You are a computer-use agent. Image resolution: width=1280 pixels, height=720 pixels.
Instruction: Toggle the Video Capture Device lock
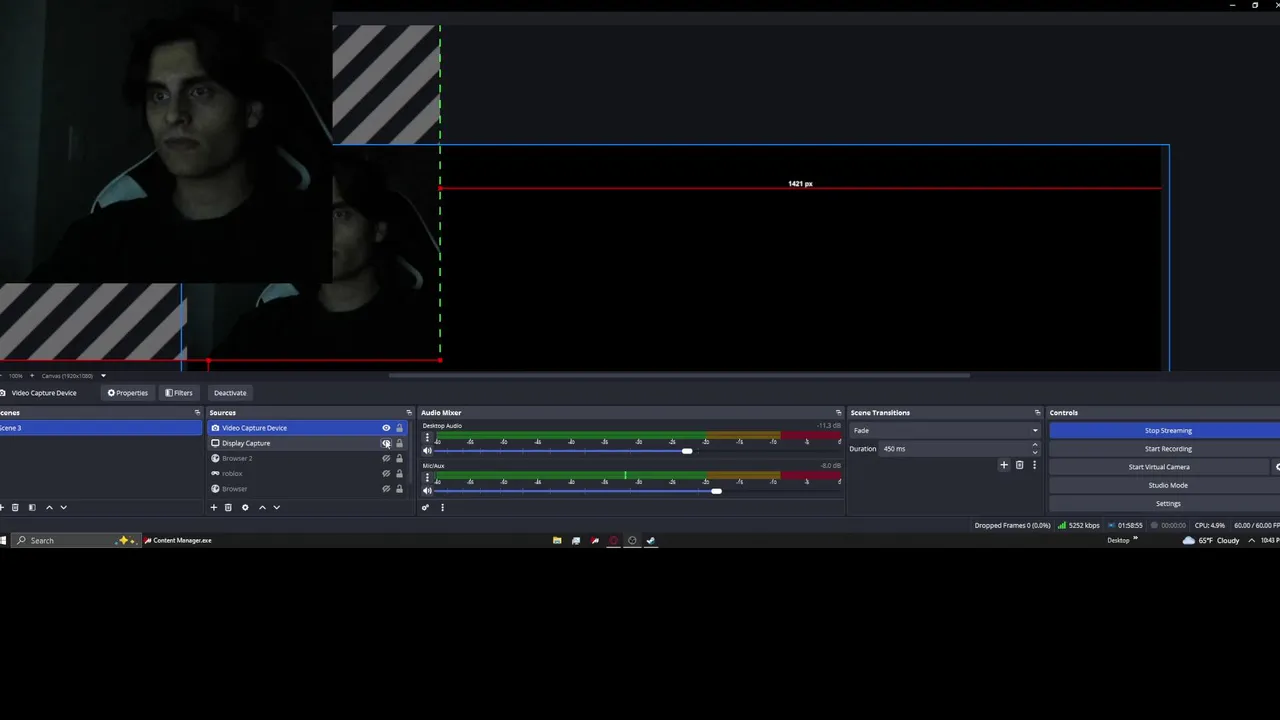[x=399, y=428]
